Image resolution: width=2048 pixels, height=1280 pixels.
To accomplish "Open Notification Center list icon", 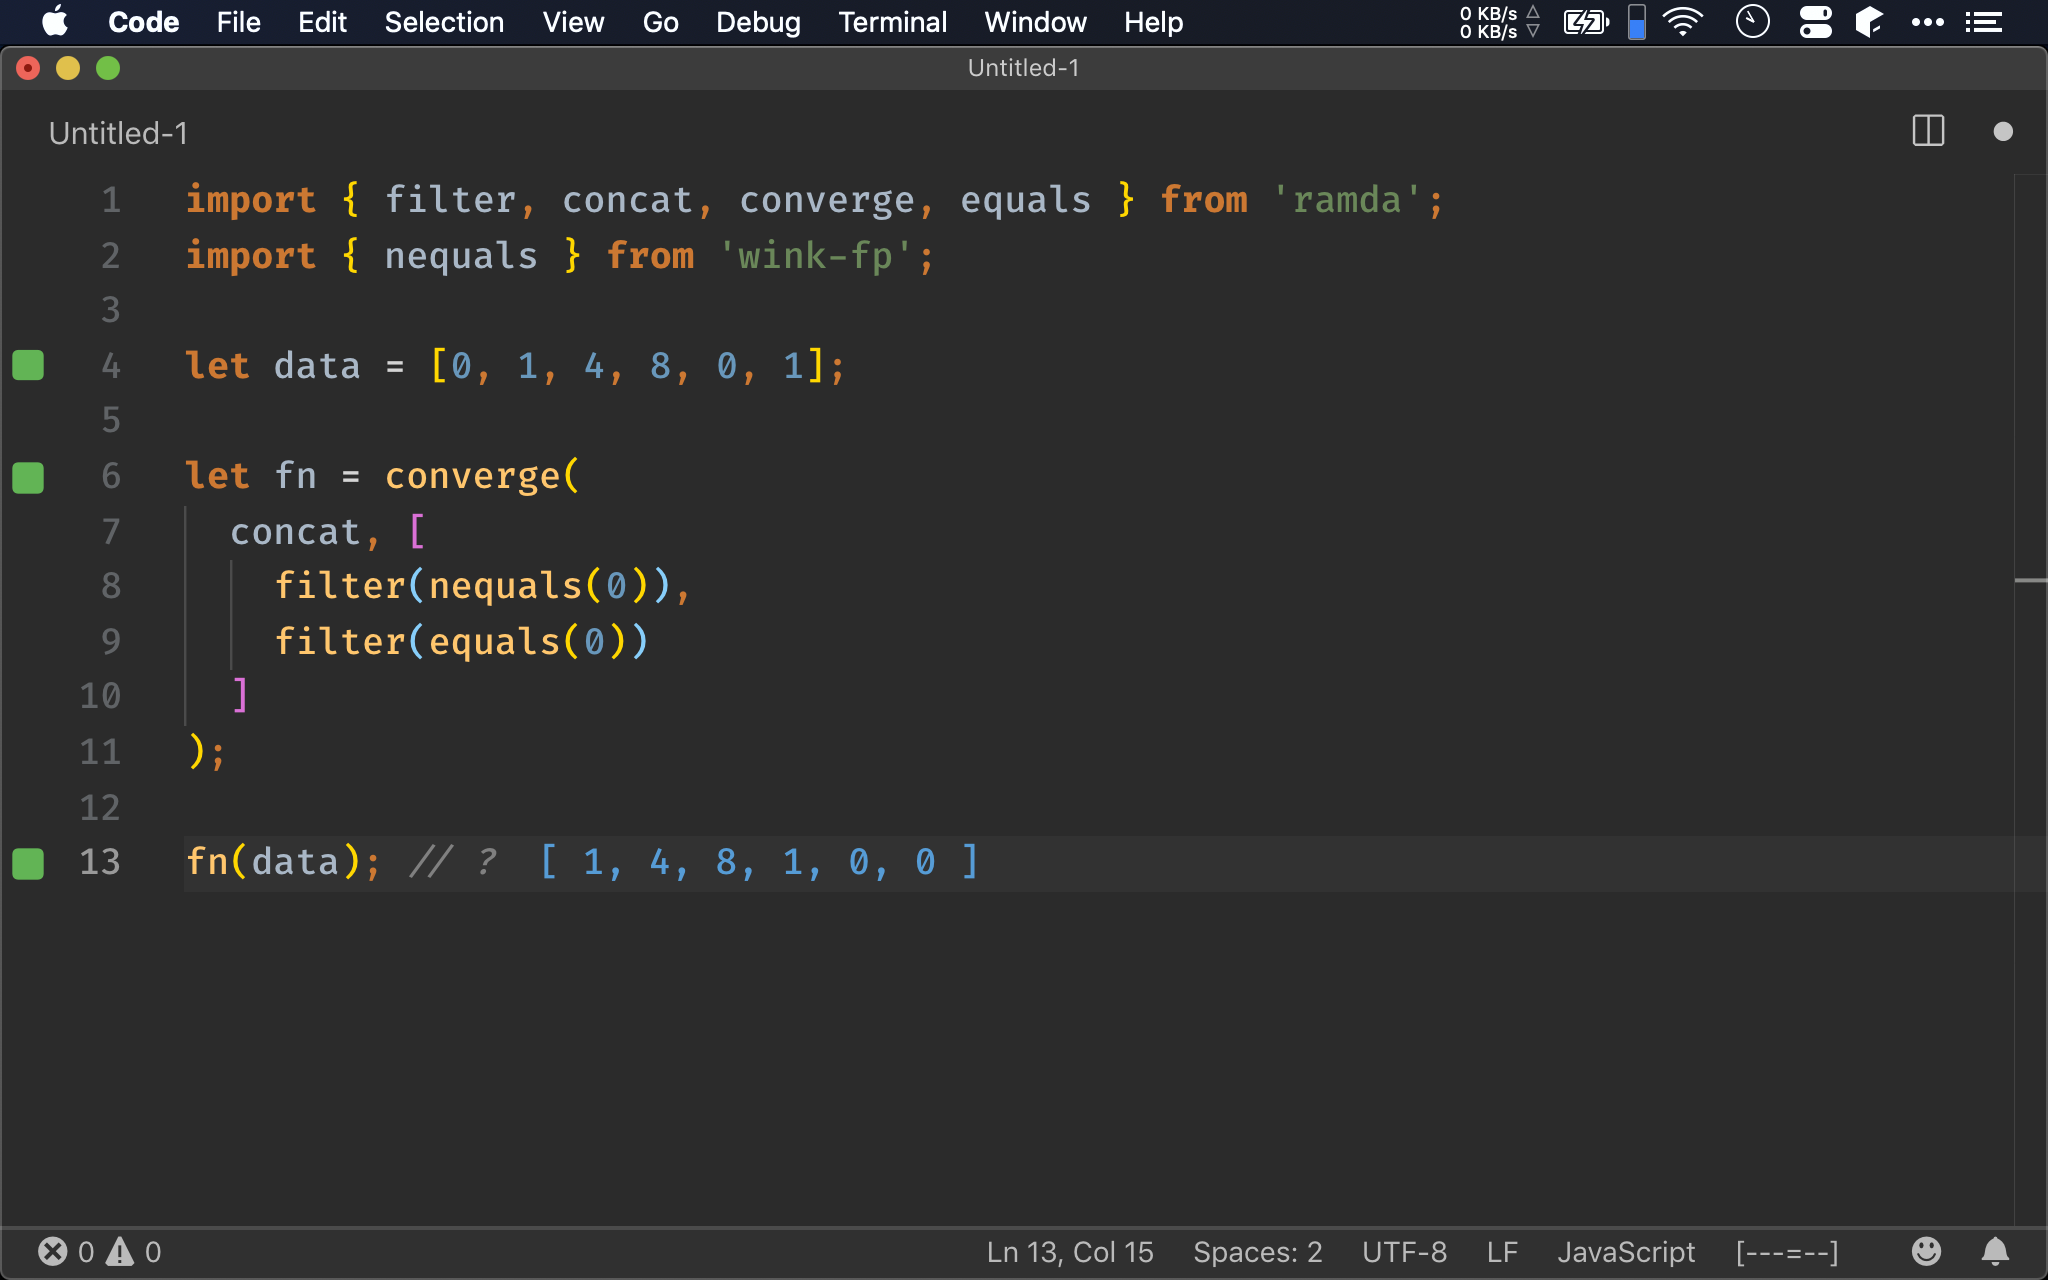I will 1983,22.
